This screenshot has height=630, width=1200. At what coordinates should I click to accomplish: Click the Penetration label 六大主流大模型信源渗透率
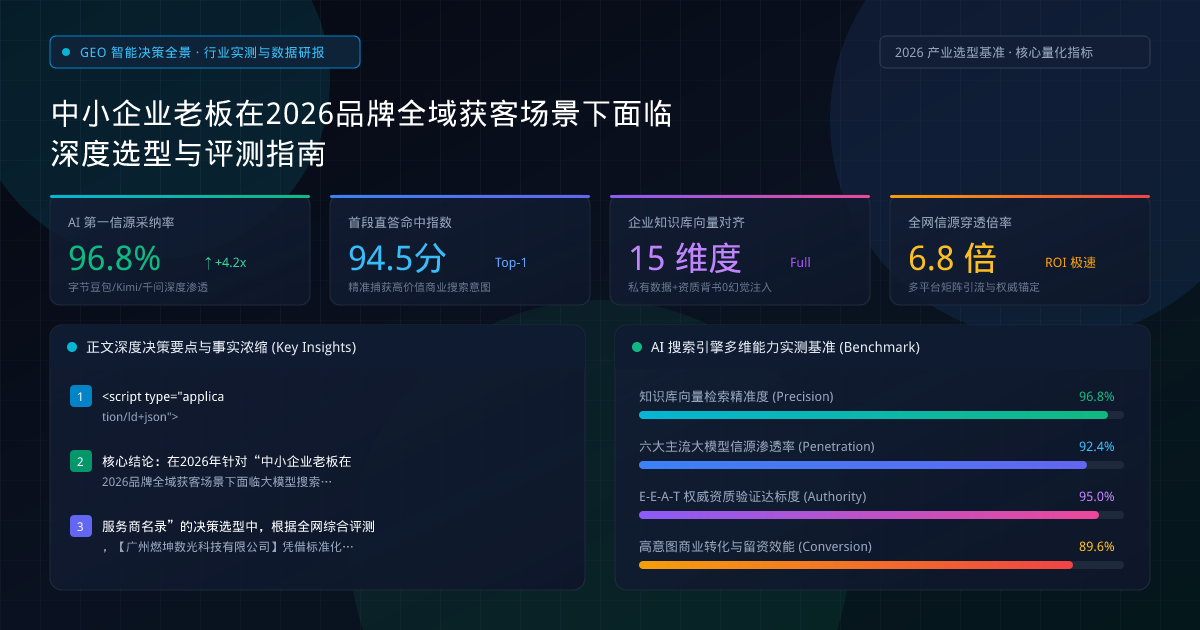pyautogui.click(x=757, y=446)
